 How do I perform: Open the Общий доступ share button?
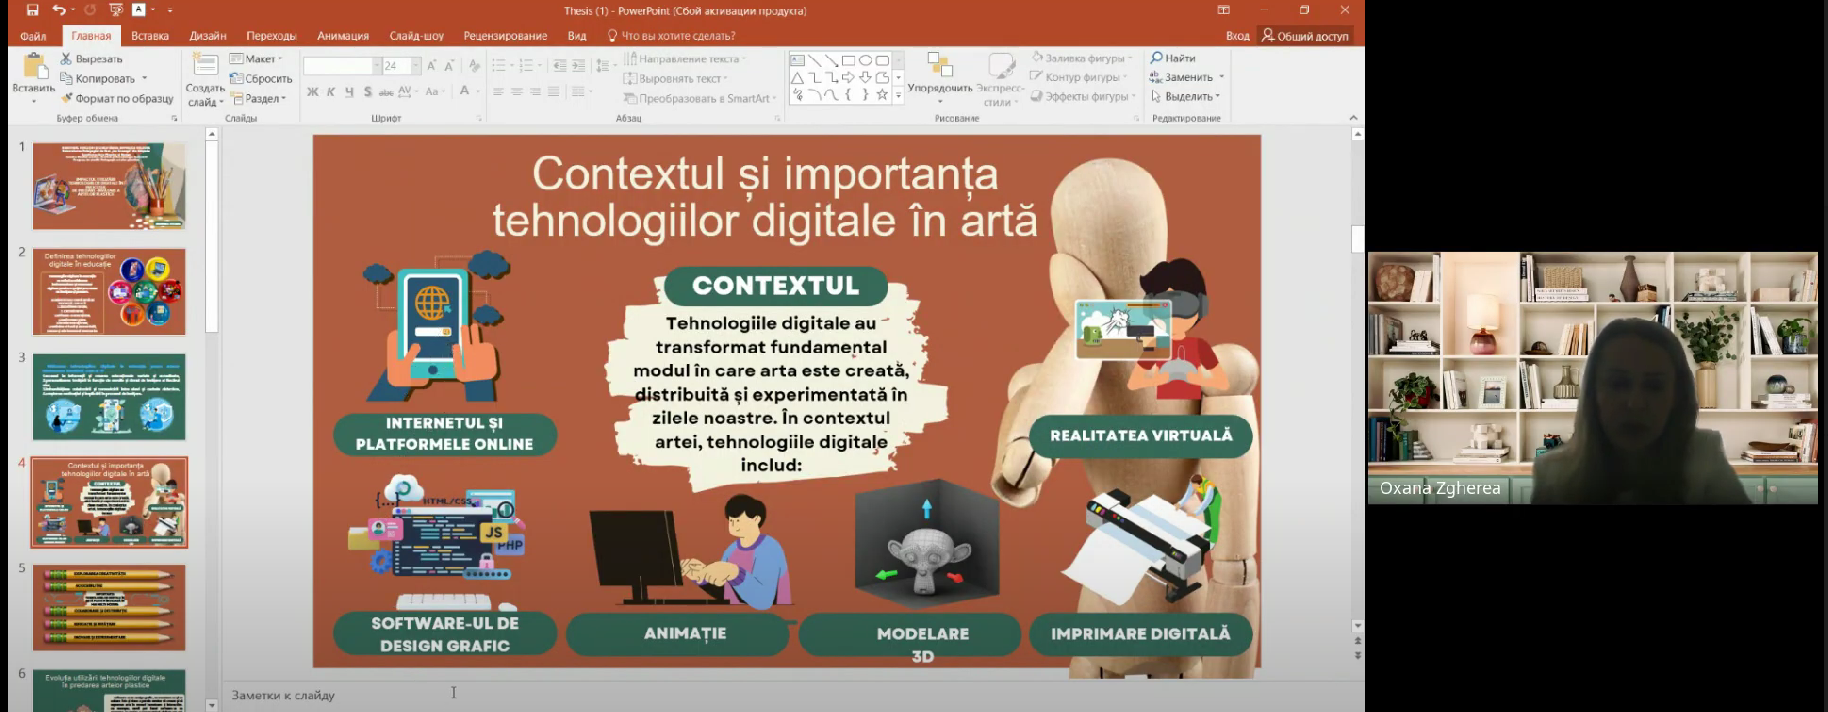click(1305, 36)
